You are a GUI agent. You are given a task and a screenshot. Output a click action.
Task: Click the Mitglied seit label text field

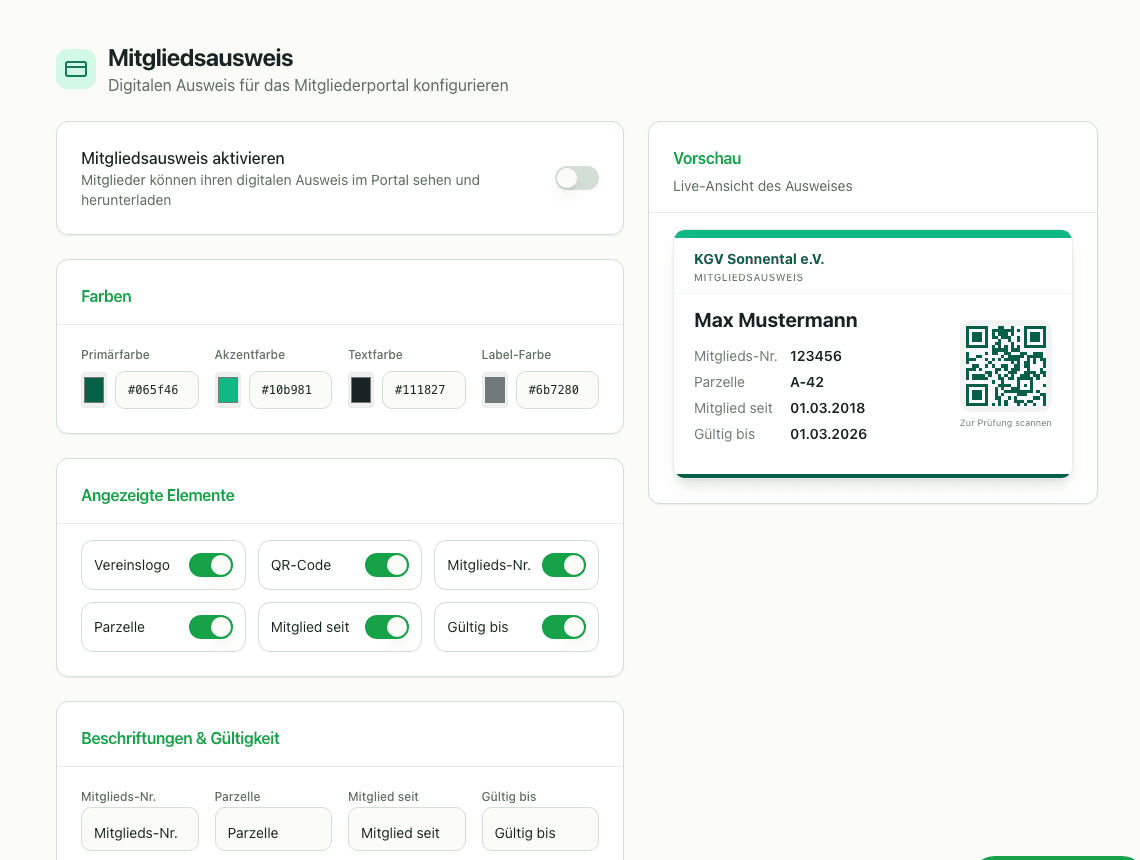406,829
